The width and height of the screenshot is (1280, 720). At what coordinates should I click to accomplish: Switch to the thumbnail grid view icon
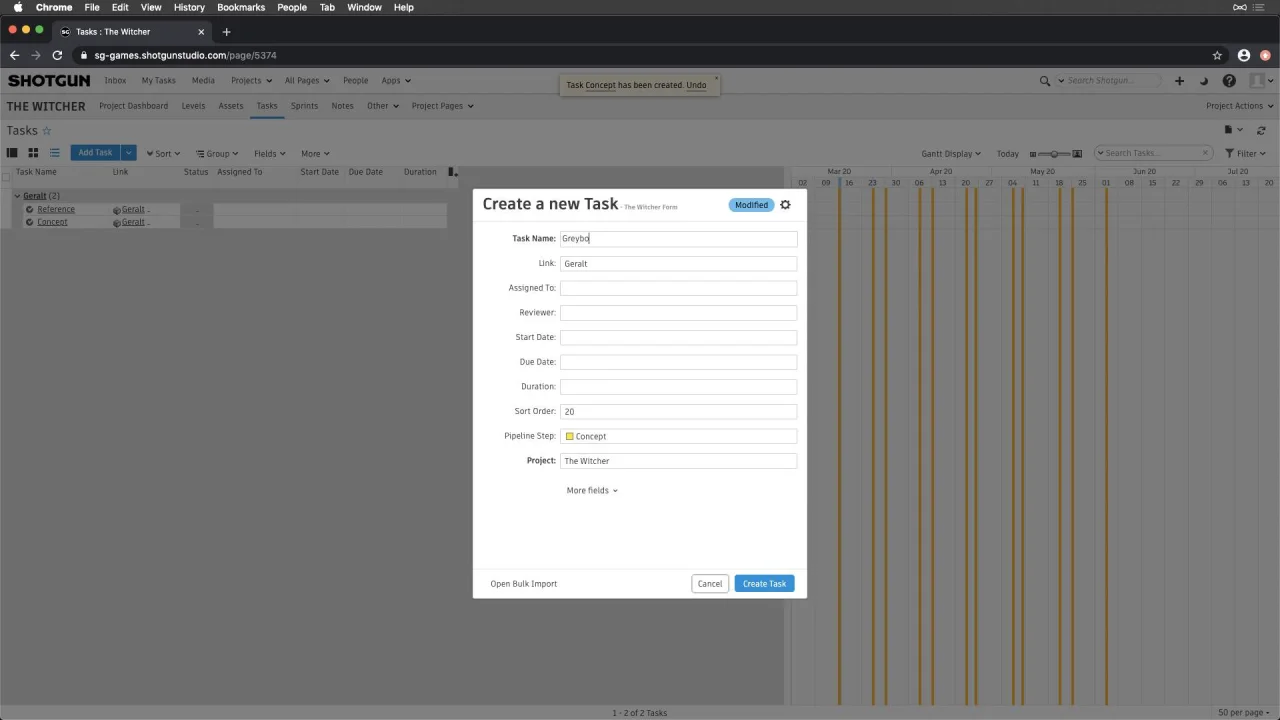pos(33,153)
